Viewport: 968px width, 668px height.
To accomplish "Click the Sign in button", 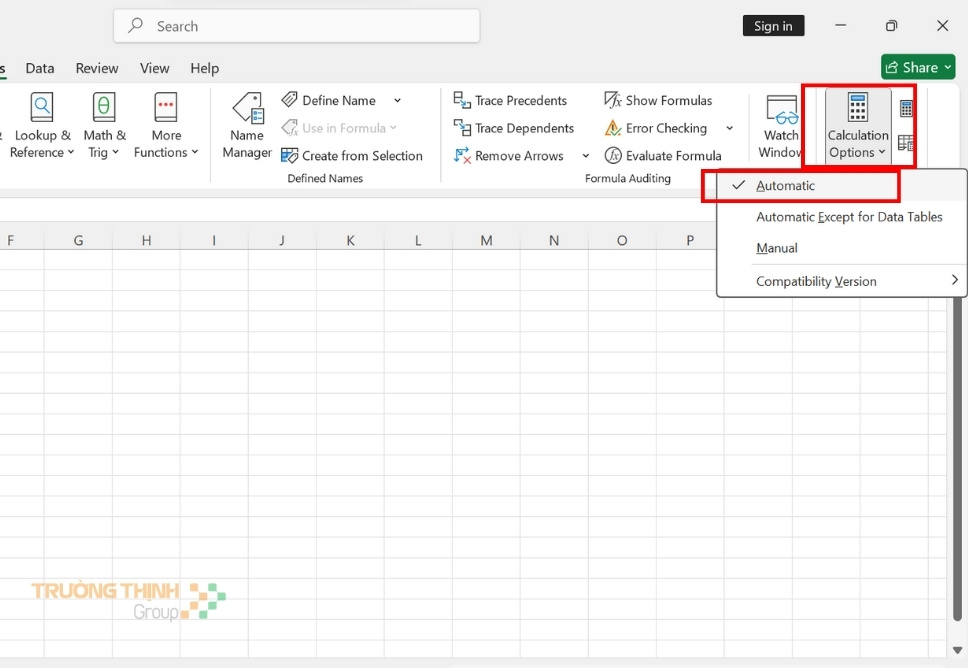I will coord(773,25).
